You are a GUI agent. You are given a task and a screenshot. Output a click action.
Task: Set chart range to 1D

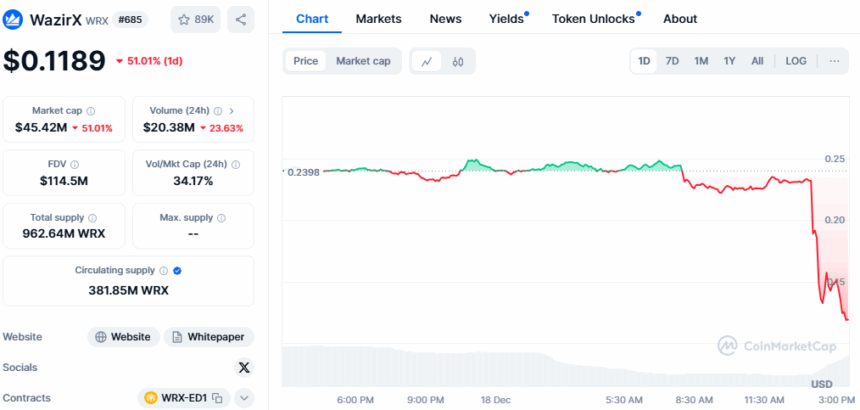(x=644, y=61)
